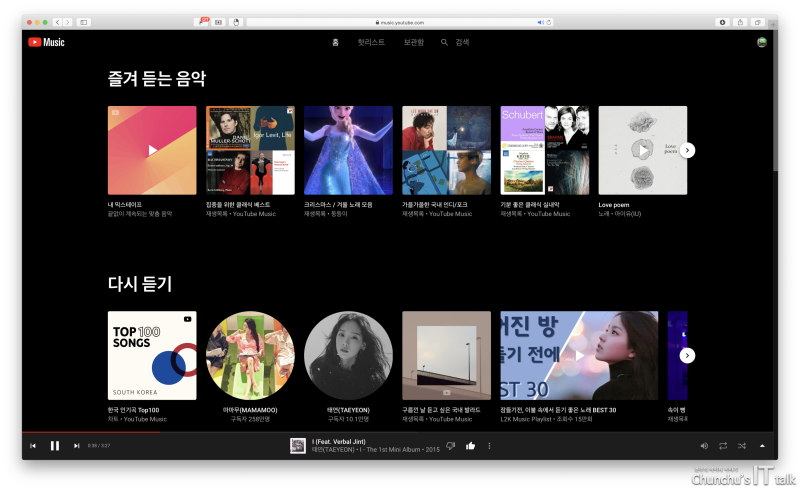Viewport: 800px width, 489px height.
Task: Open the 가을가을한 국내 인디/포크 playlist
Action: tap(446, 150)
